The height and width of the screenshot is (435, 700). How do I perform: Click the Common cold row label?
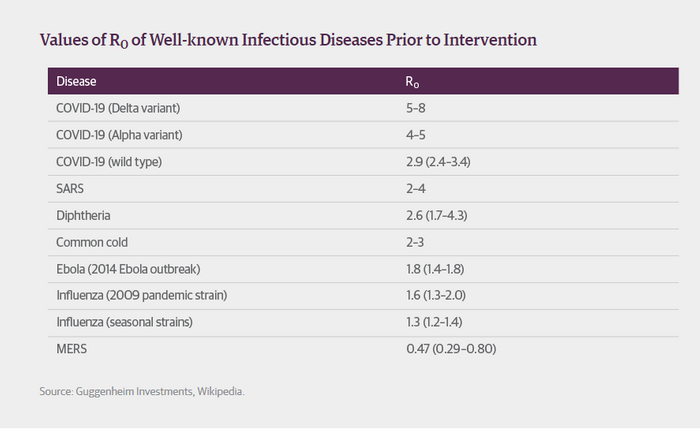(93, 241)
